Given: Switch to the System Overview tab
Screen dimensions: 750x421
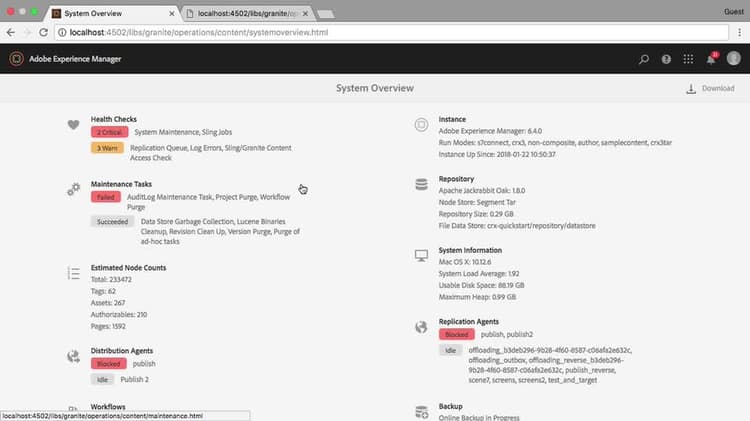Looking at the screenshot, I should (x=113, y=13).
